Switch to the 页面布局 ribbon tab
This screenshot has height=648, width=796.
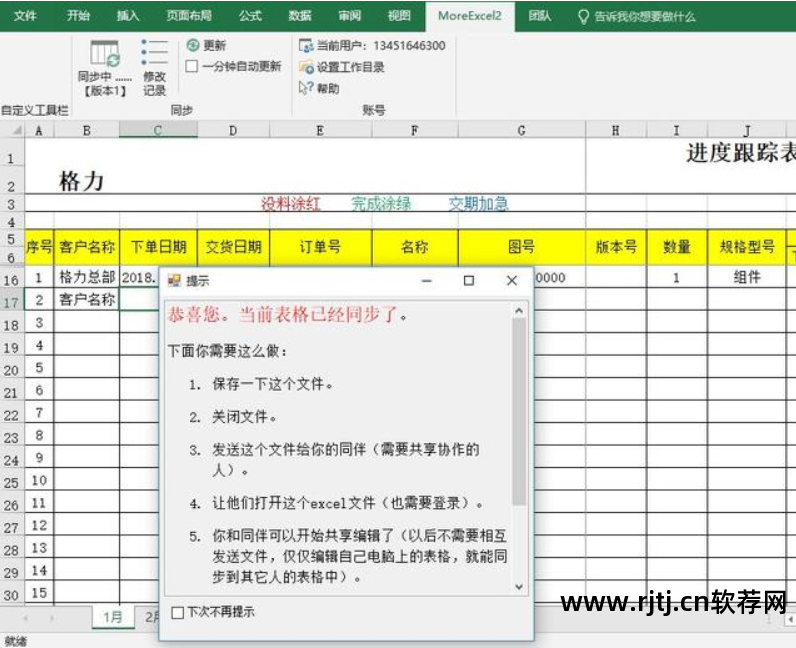pos(189,16)
